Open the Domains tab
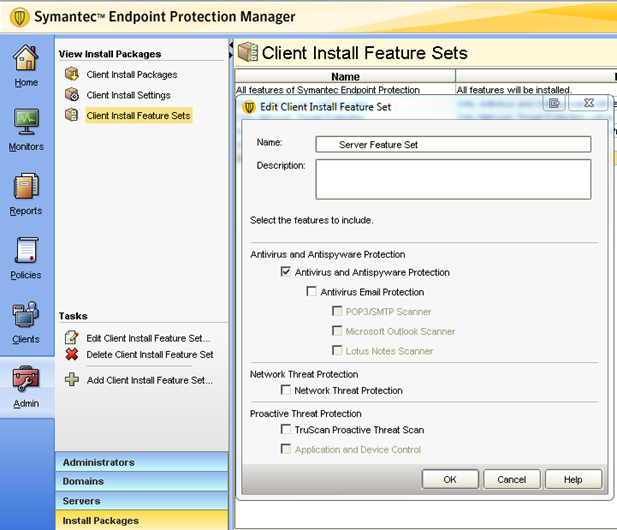Viewport: 617px width, 530px height. pos(142,481)
